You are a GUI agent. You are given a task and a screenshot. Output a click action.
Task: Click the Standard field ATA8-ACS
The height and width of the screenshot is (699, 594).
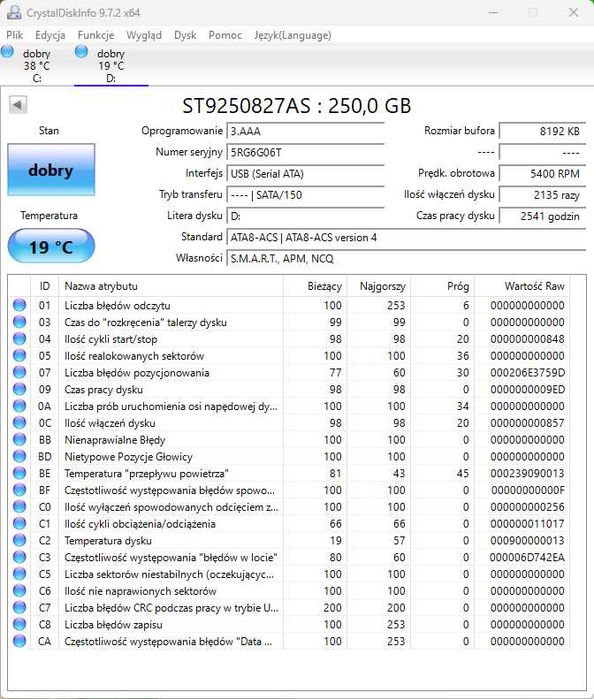coord(406,237)
